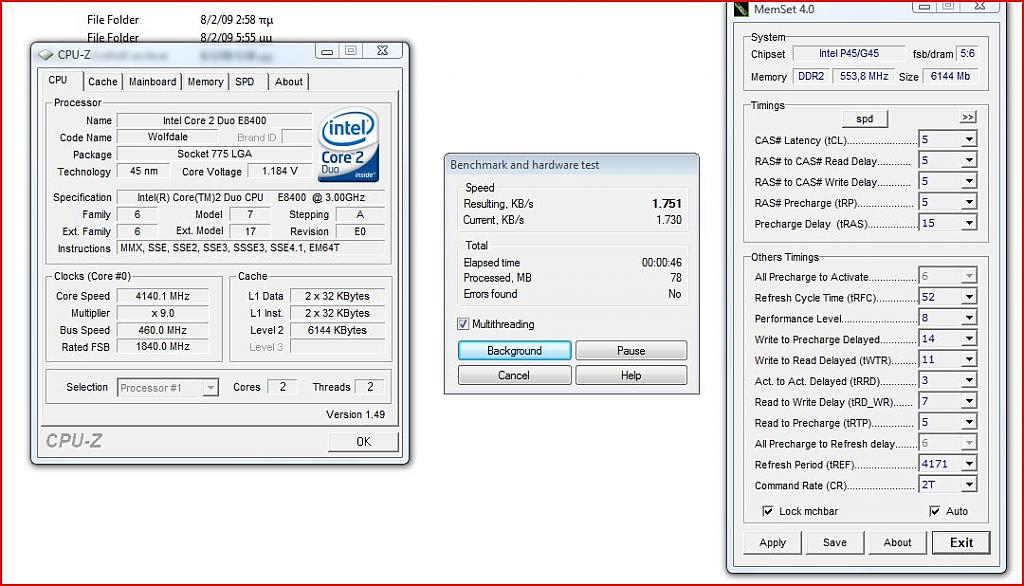Click the fsb/dram 5:6 ratio field

(967, 54)
